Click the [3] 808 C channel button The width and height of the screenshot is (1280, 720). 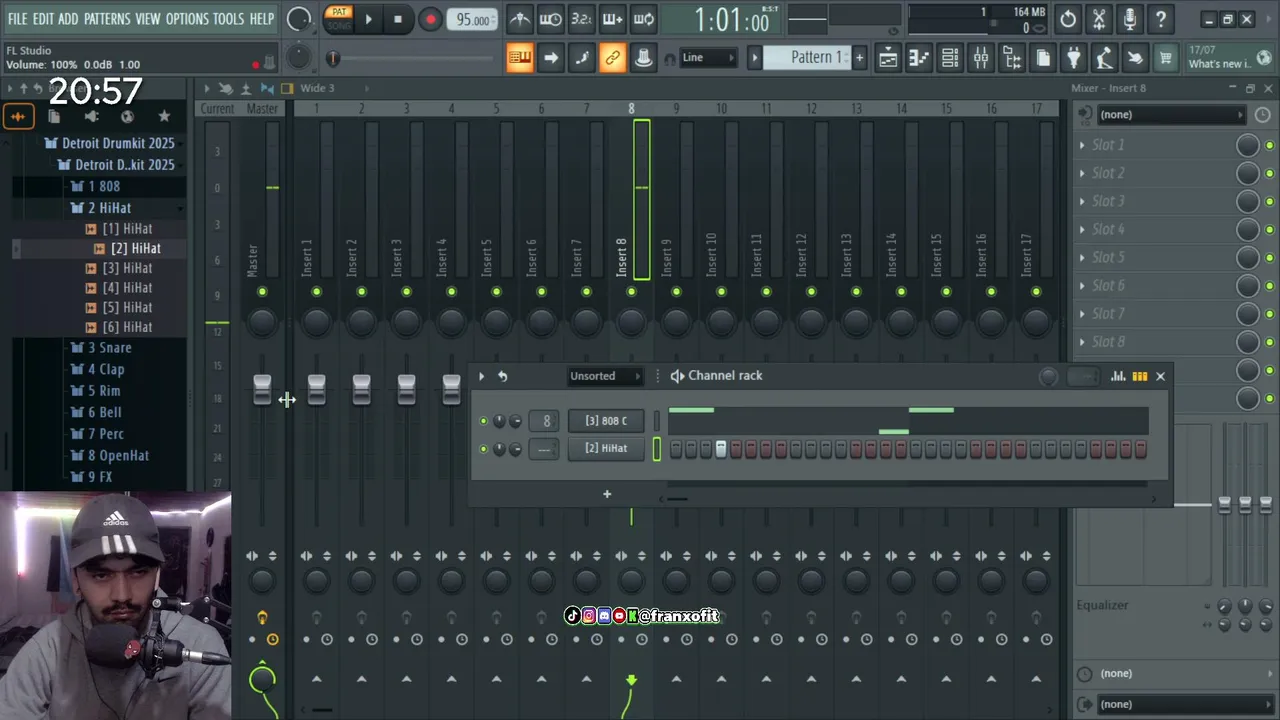click(606, 421)
